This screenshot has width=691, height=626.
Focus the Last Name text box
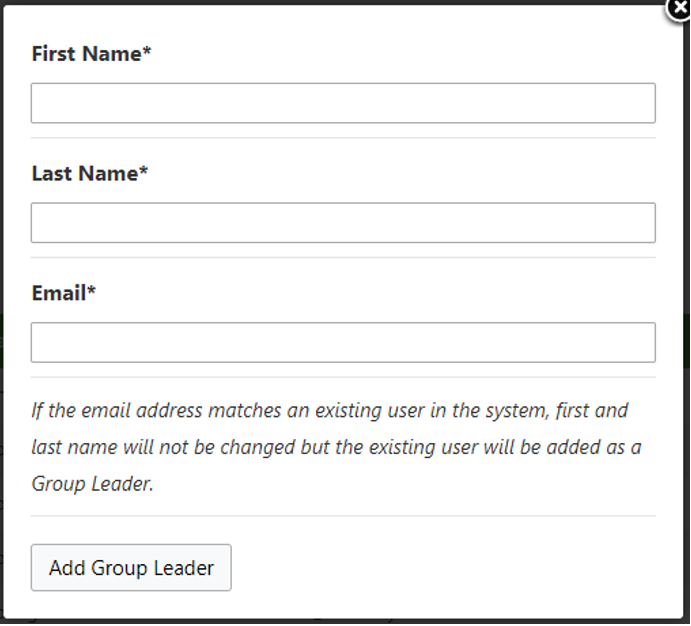343,223
